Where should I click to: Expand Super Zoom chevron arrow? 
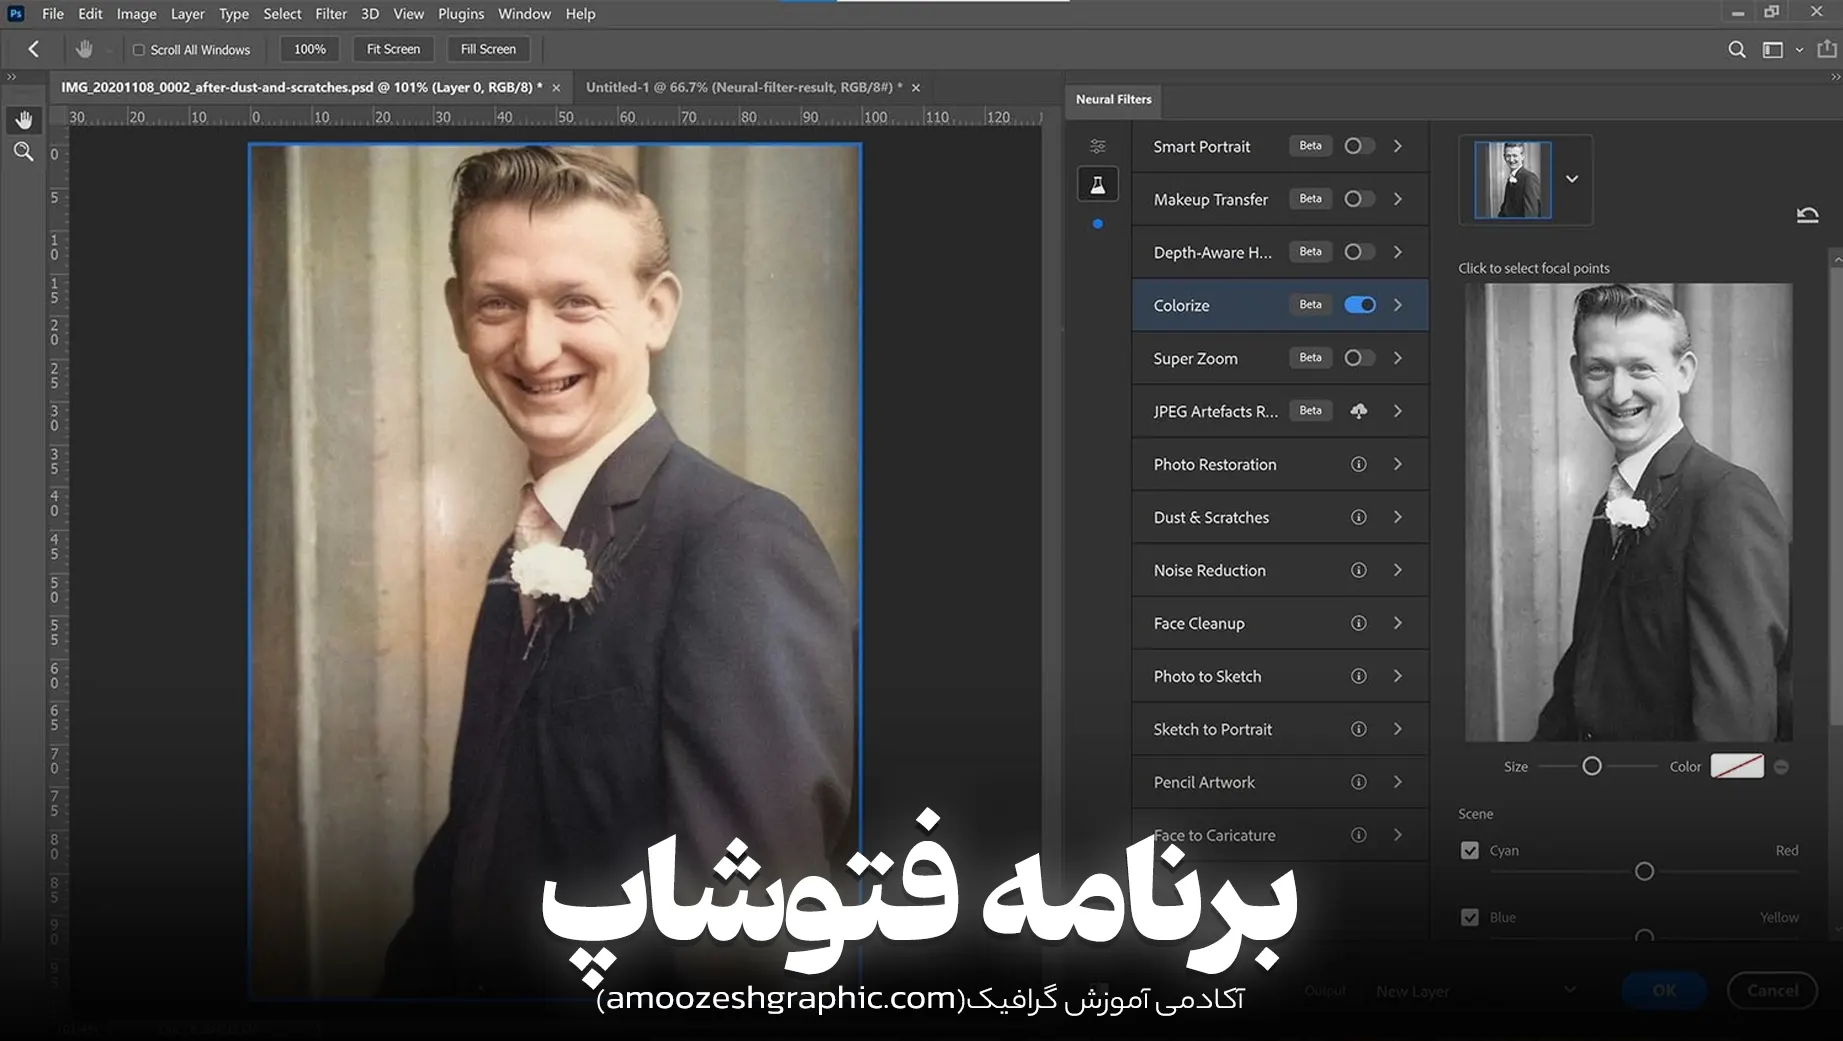(1398, 358)
